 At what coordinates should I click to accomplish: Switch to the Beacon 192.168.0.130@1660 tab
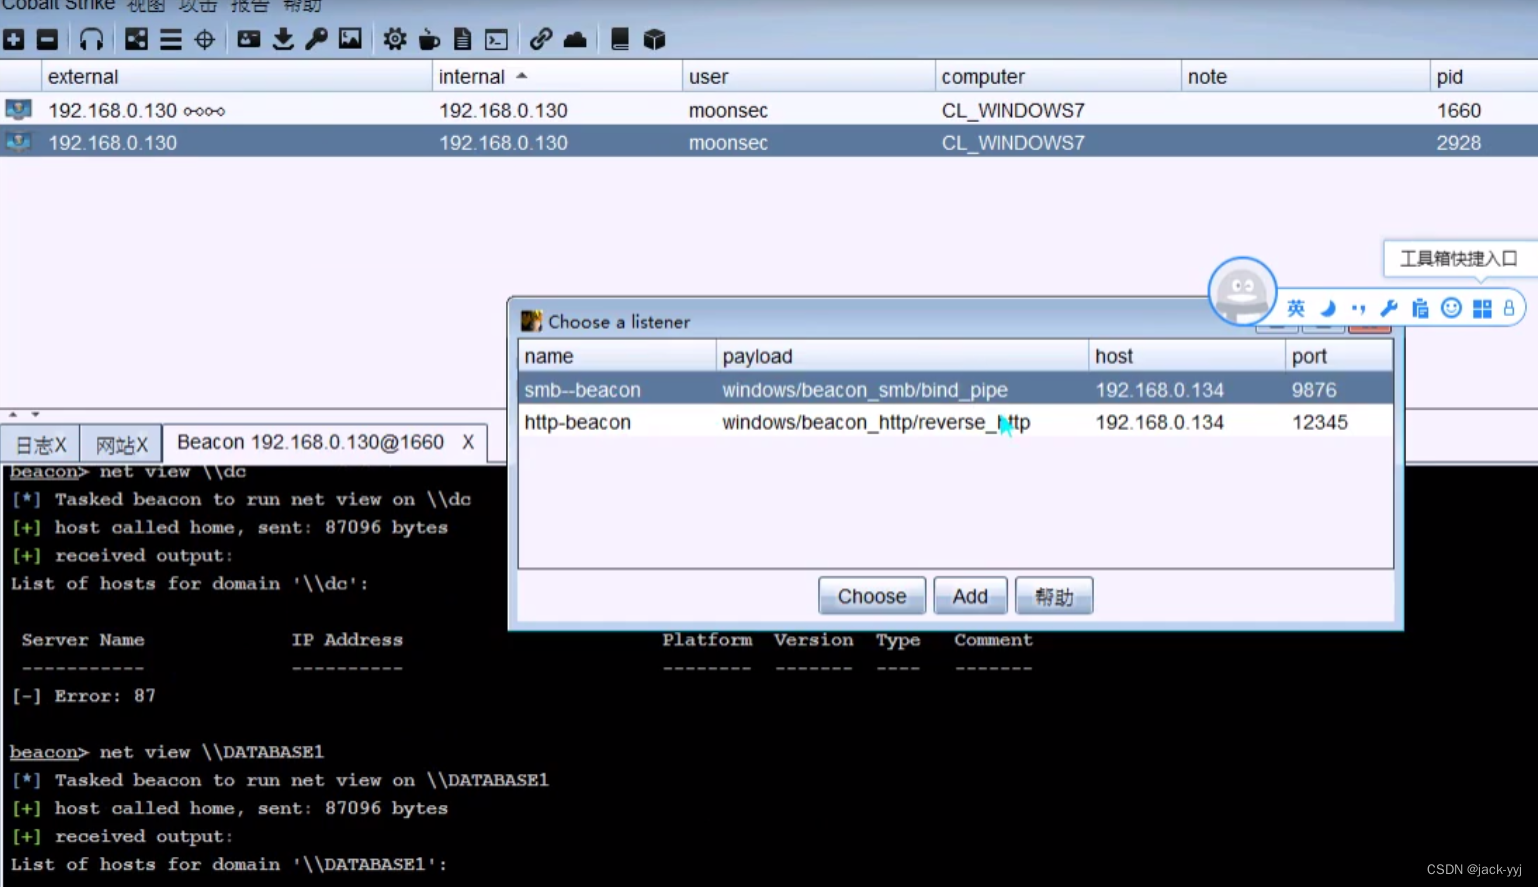[x=311, y=442]
